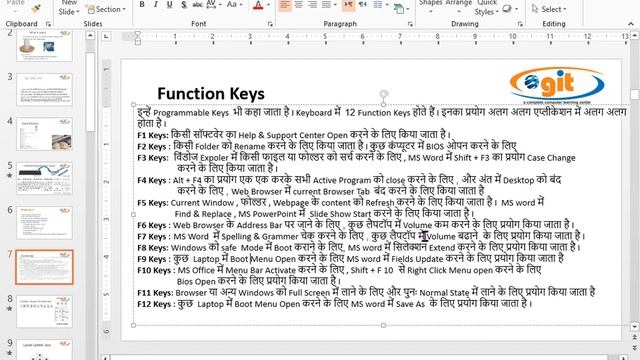640x360 pixels.
Task: Click the ruler tab selector
Action: click(x=106, y=36)
